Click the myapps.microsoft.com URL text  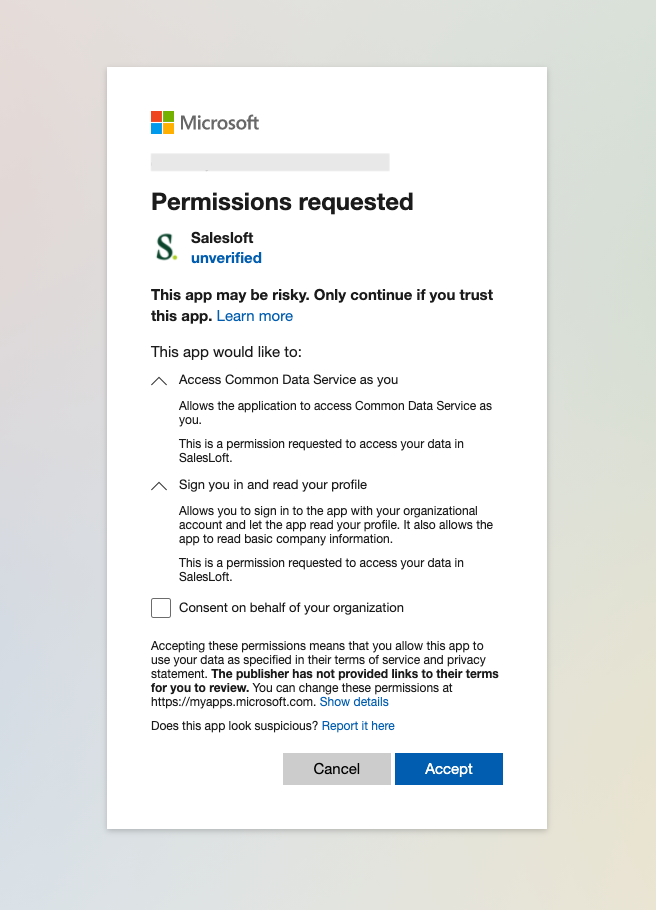(232, 702)
